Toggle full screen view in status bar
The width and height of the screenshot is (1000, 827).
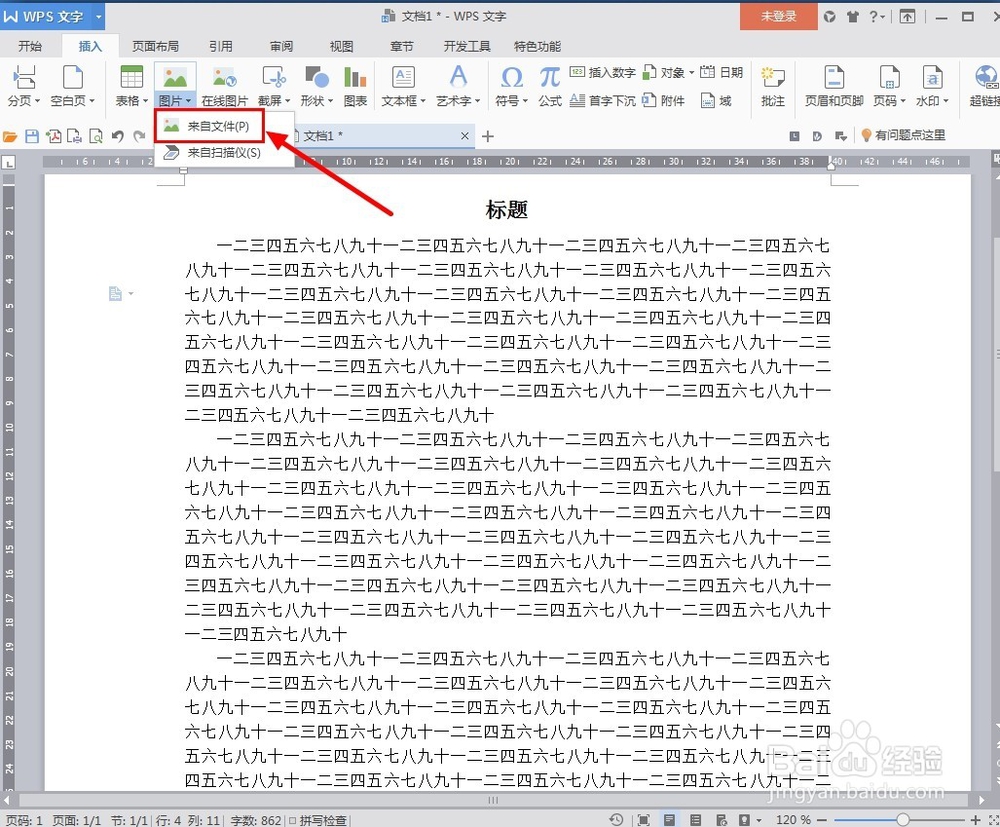click(x=643, y=820)
